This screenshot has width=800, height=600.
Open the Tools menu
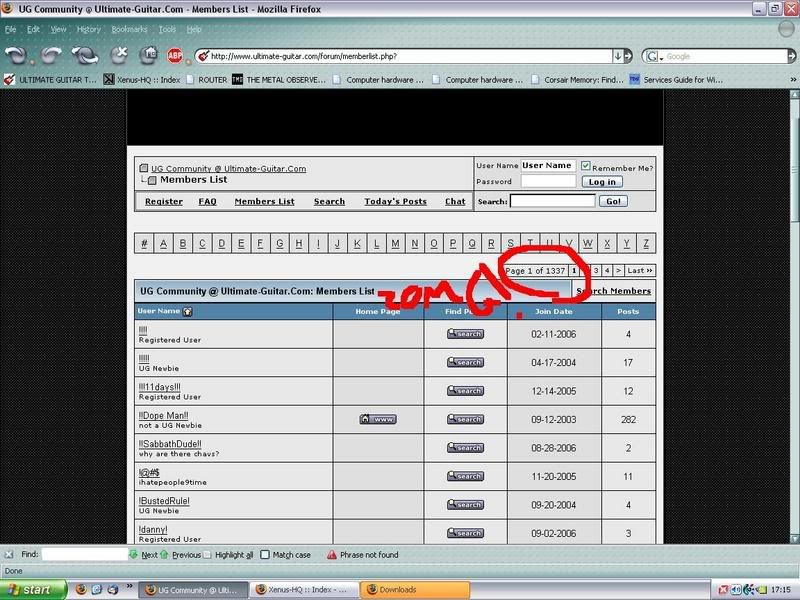167,30
